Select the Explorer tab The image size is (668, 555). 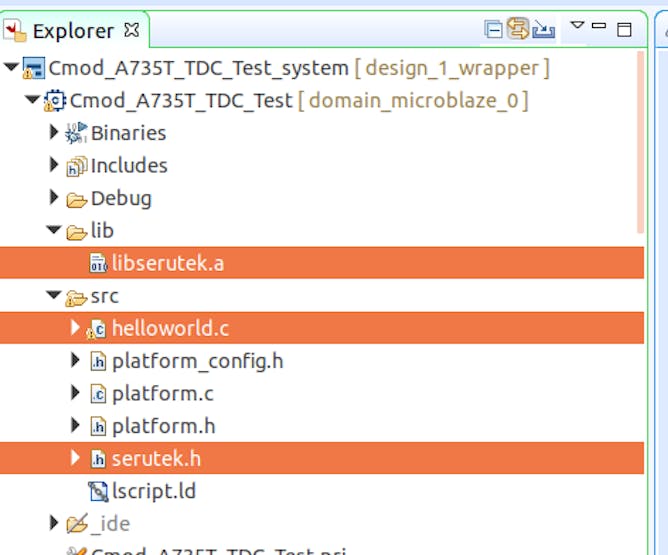click(x=73, y=30)
